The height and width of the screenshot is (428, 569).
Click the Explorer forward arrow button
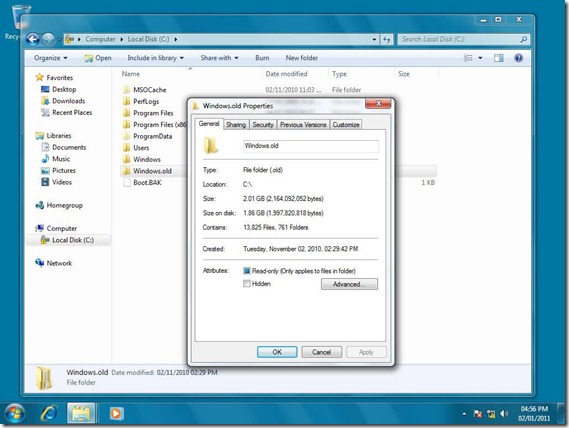point(48,39)
